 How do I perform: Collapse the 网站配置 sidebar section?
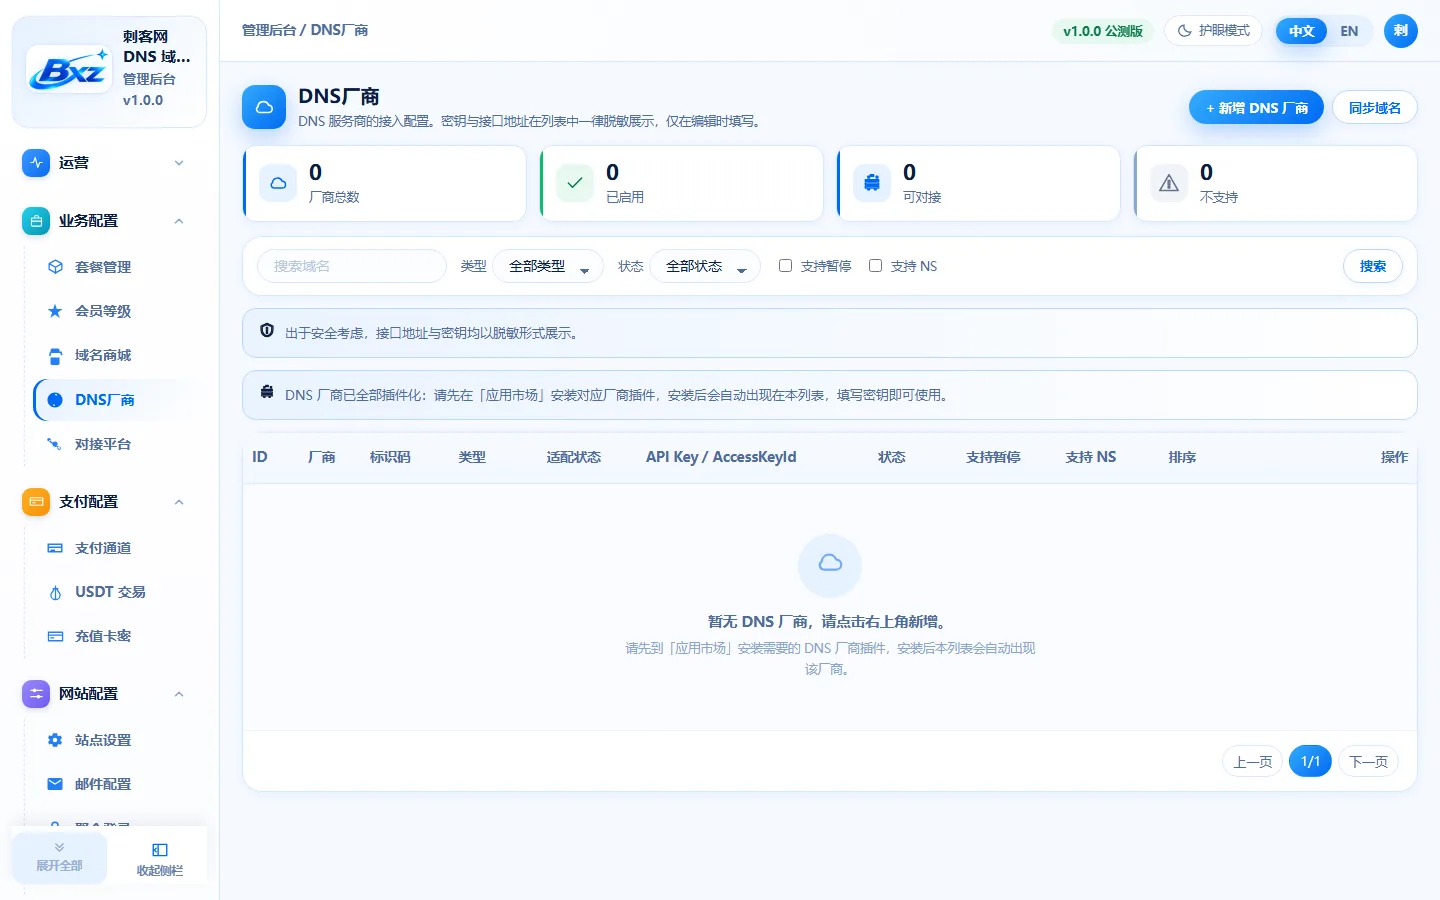pyautogui.click(x=108, y=694)
